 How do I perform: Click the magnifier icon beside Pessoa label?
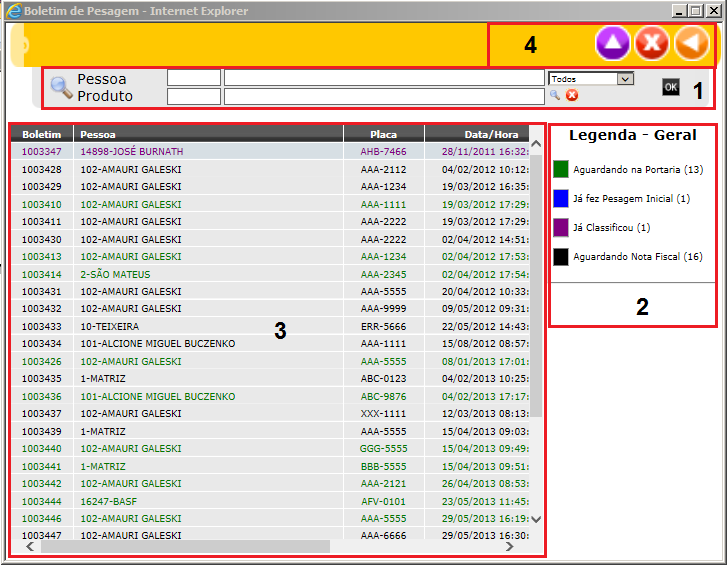pyautogui.click(x=61, y=87)
